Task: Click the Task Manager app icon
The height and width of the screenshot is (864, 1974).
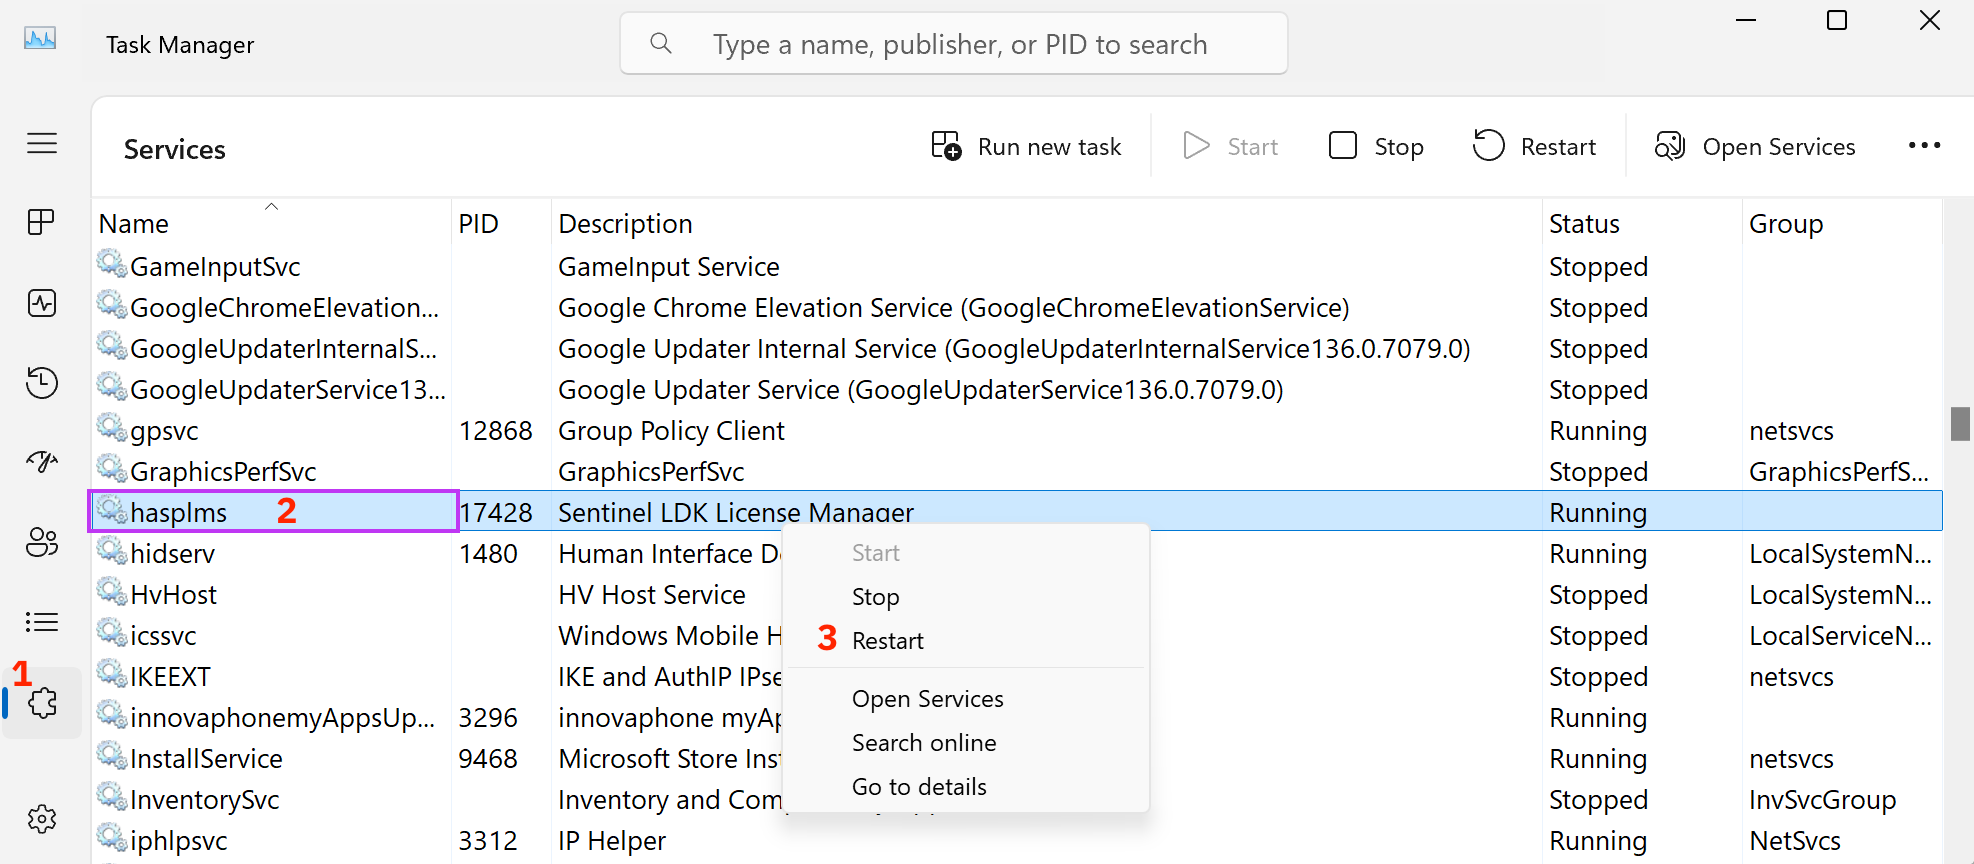Action: 40,39
